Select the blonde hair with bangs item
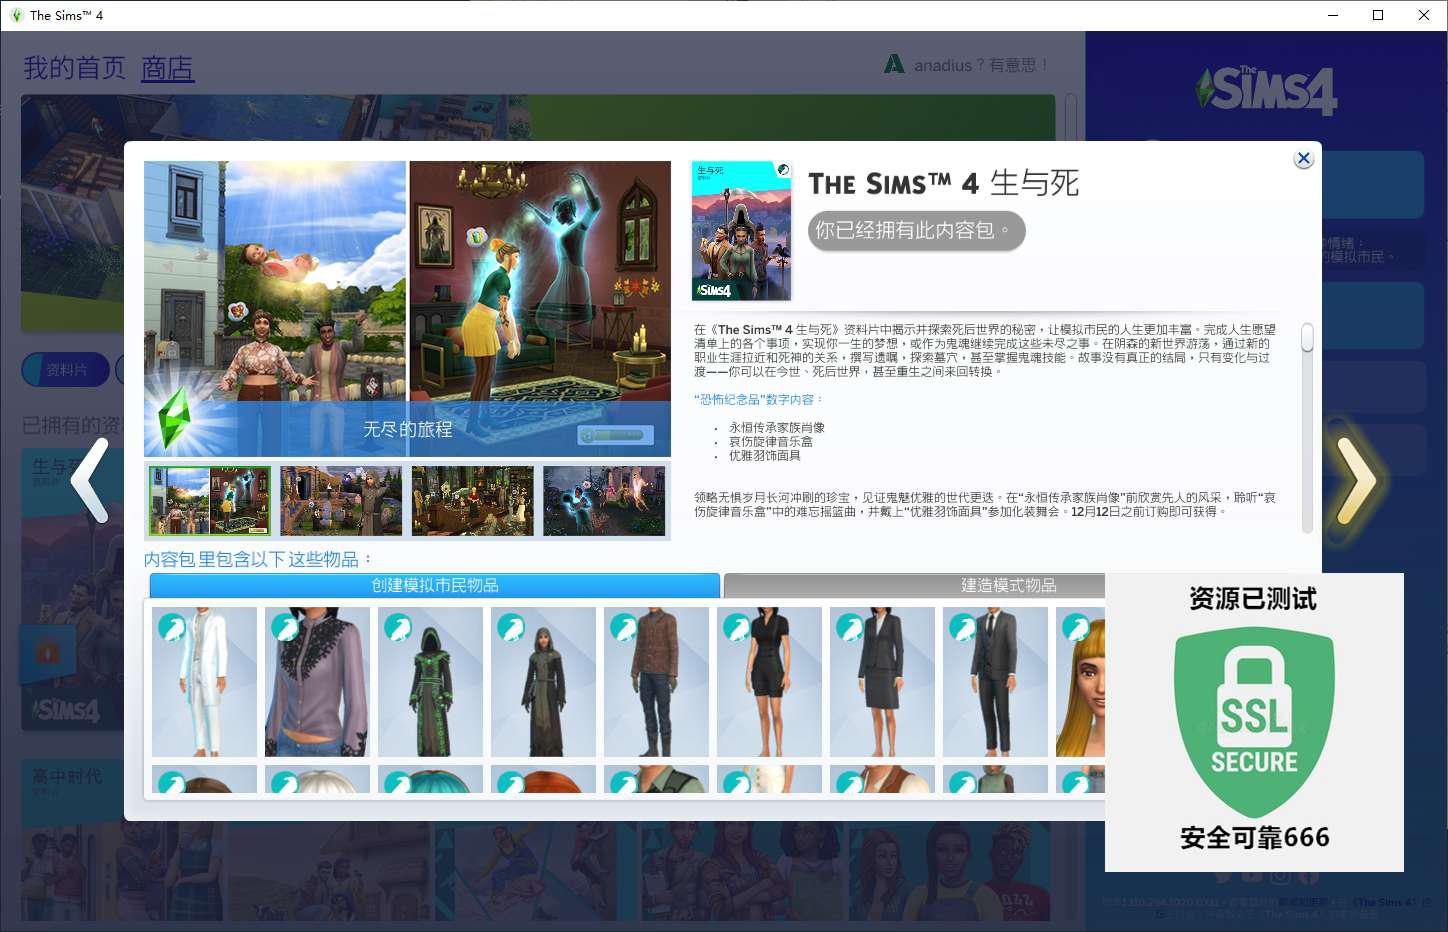 [x=1081, y=682]
